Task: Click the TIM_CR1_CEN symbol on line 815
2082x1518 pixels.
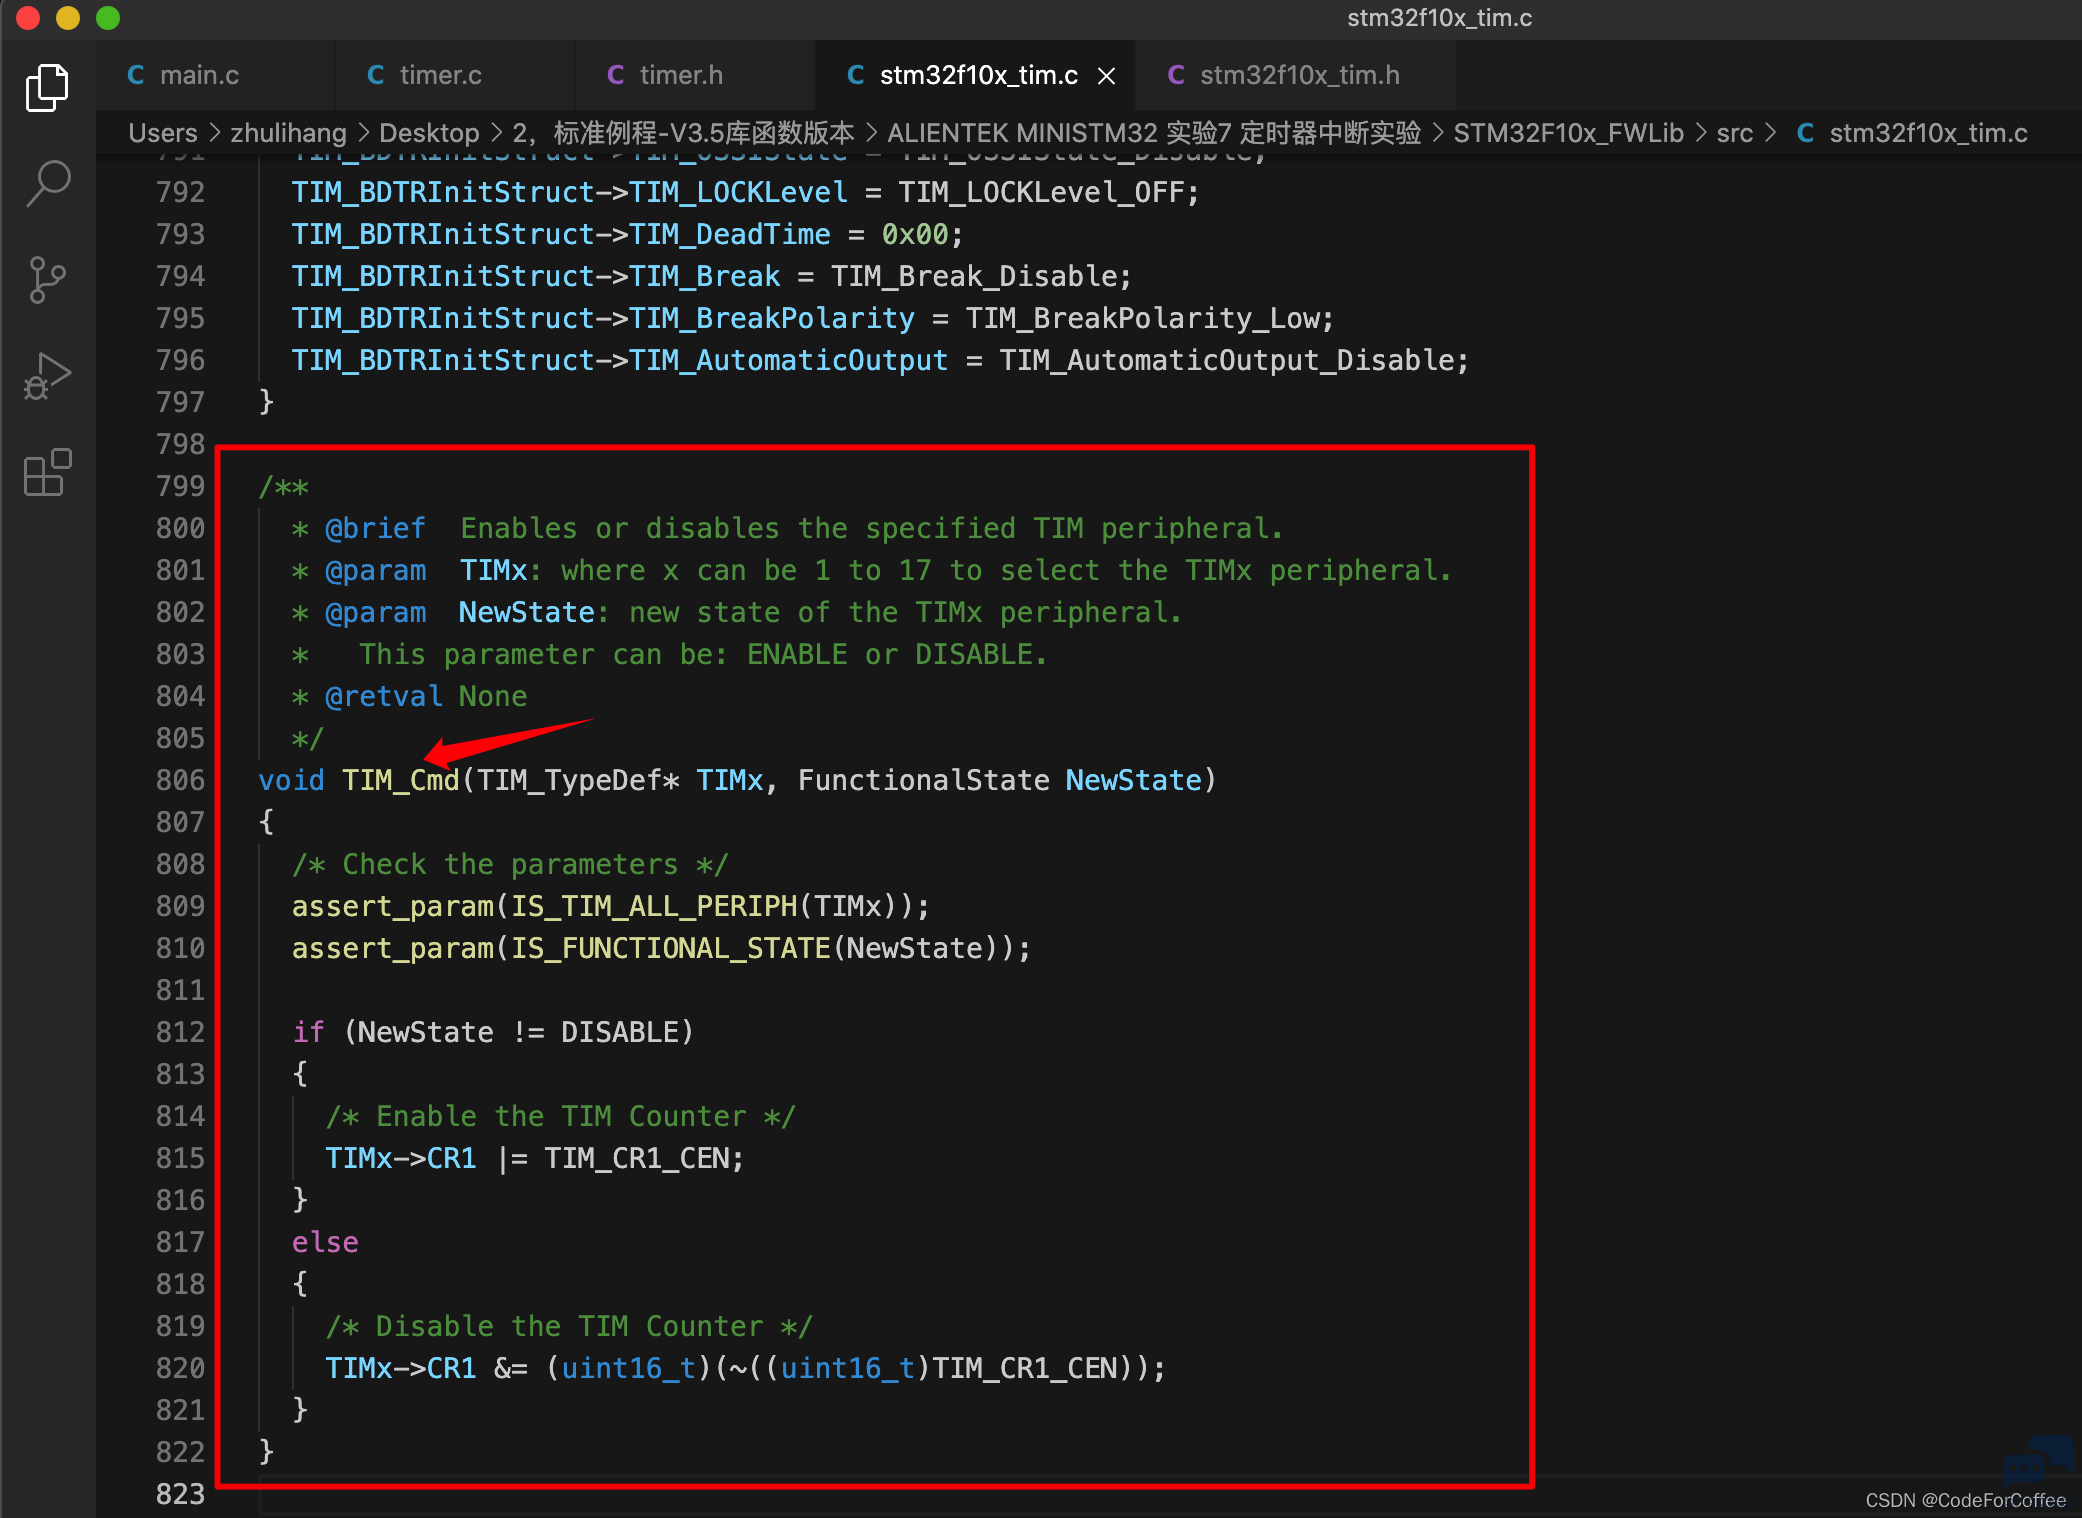Action: point(640,1158)
